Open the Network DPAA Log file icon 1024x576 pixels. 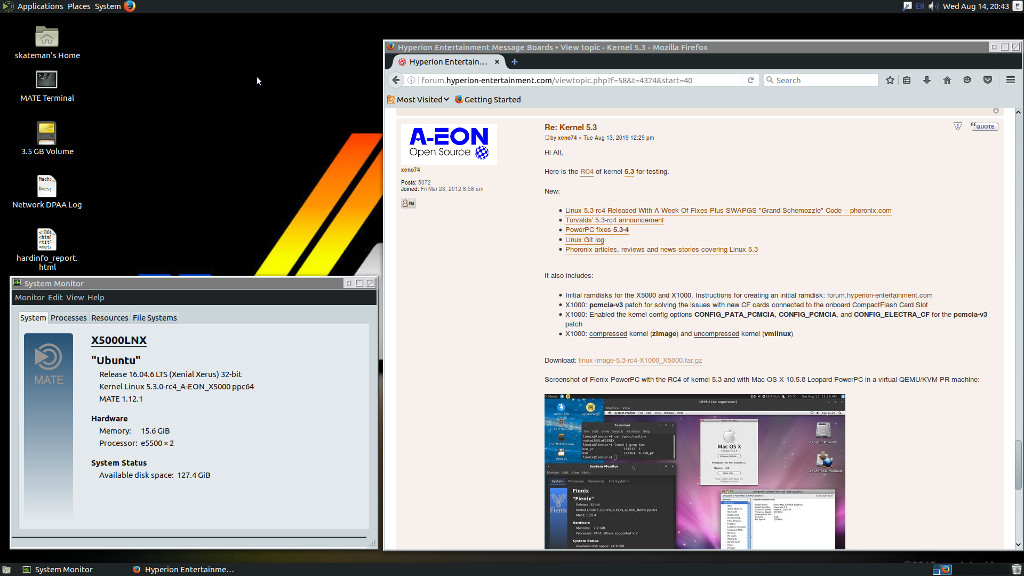46,186
